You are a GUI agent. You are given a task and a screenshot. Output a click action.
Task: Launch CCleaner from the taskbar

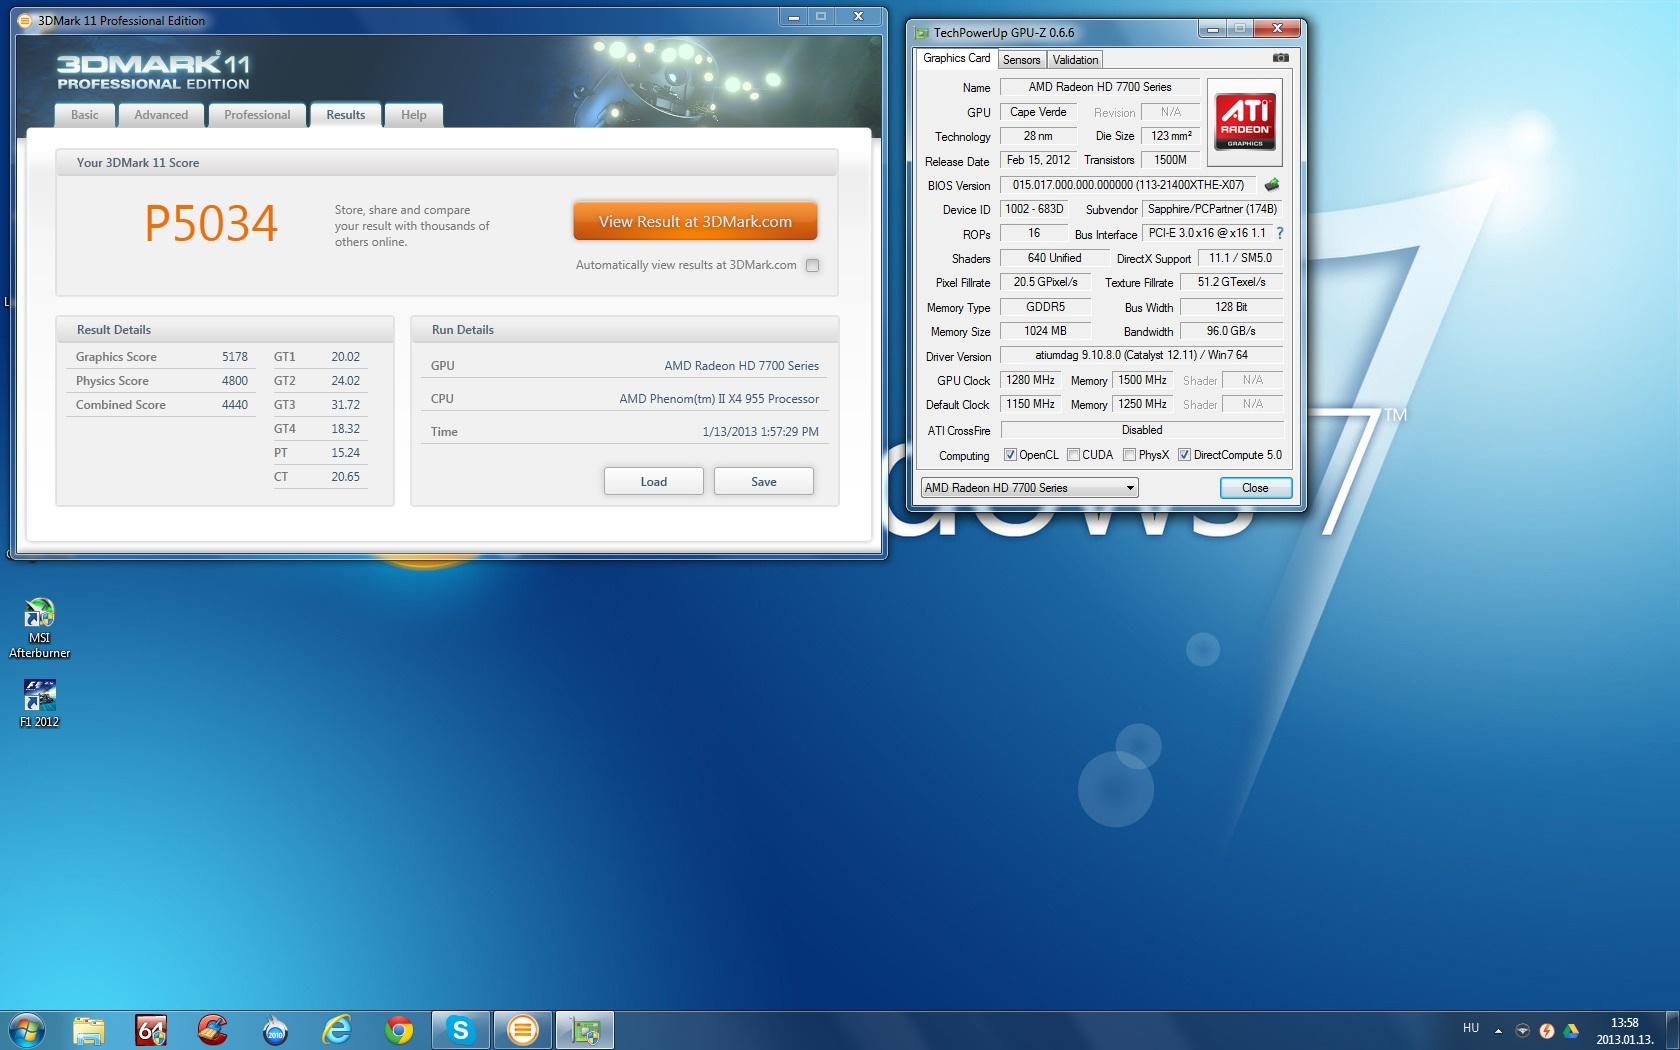212,1029
